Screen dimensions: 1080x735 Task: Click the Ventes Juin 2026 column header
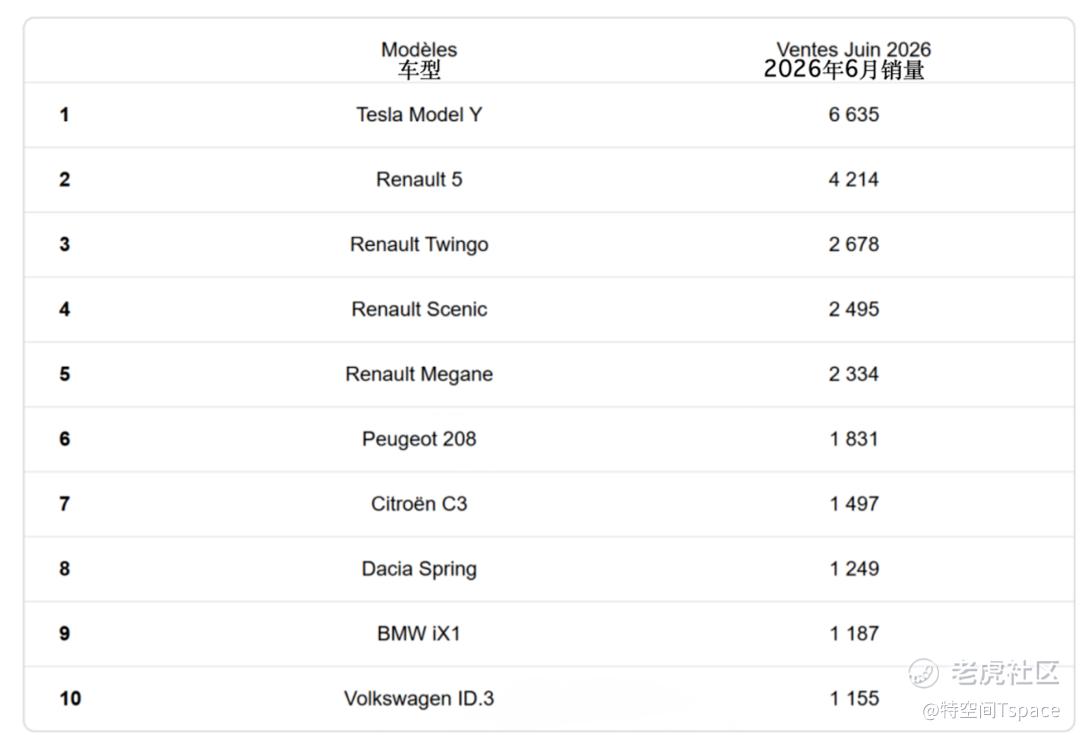[849, 59]
